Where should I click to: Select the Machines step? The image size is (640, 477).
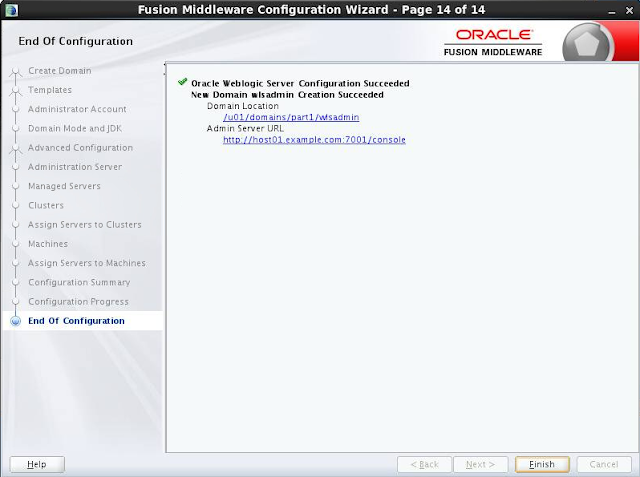click(x=48, y=244)
